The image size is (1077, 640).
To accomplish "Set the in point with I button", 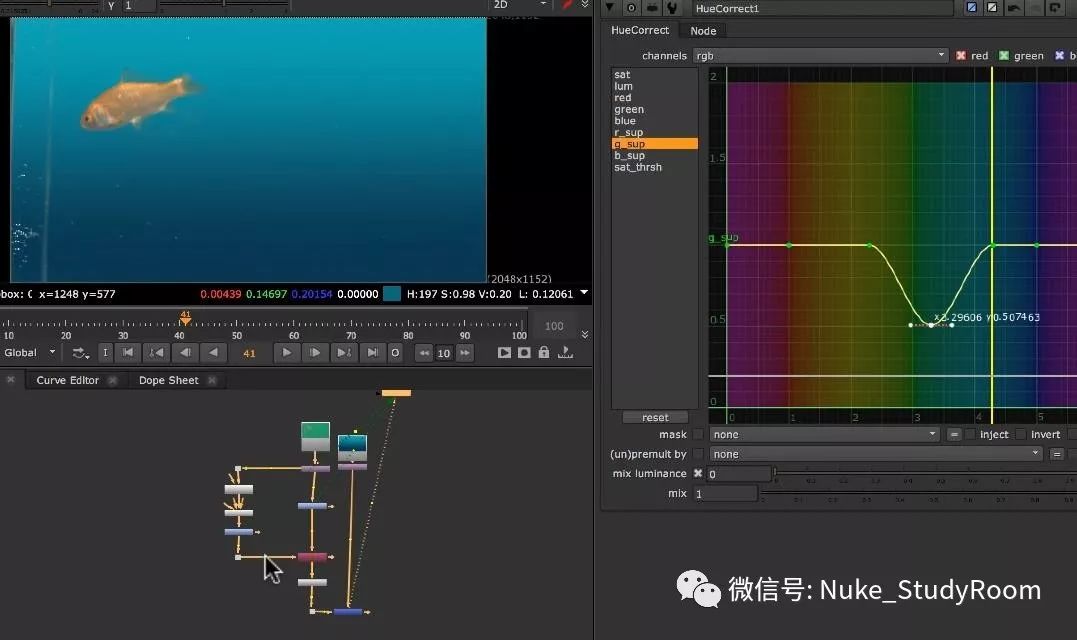I will [x=105, y=353].
